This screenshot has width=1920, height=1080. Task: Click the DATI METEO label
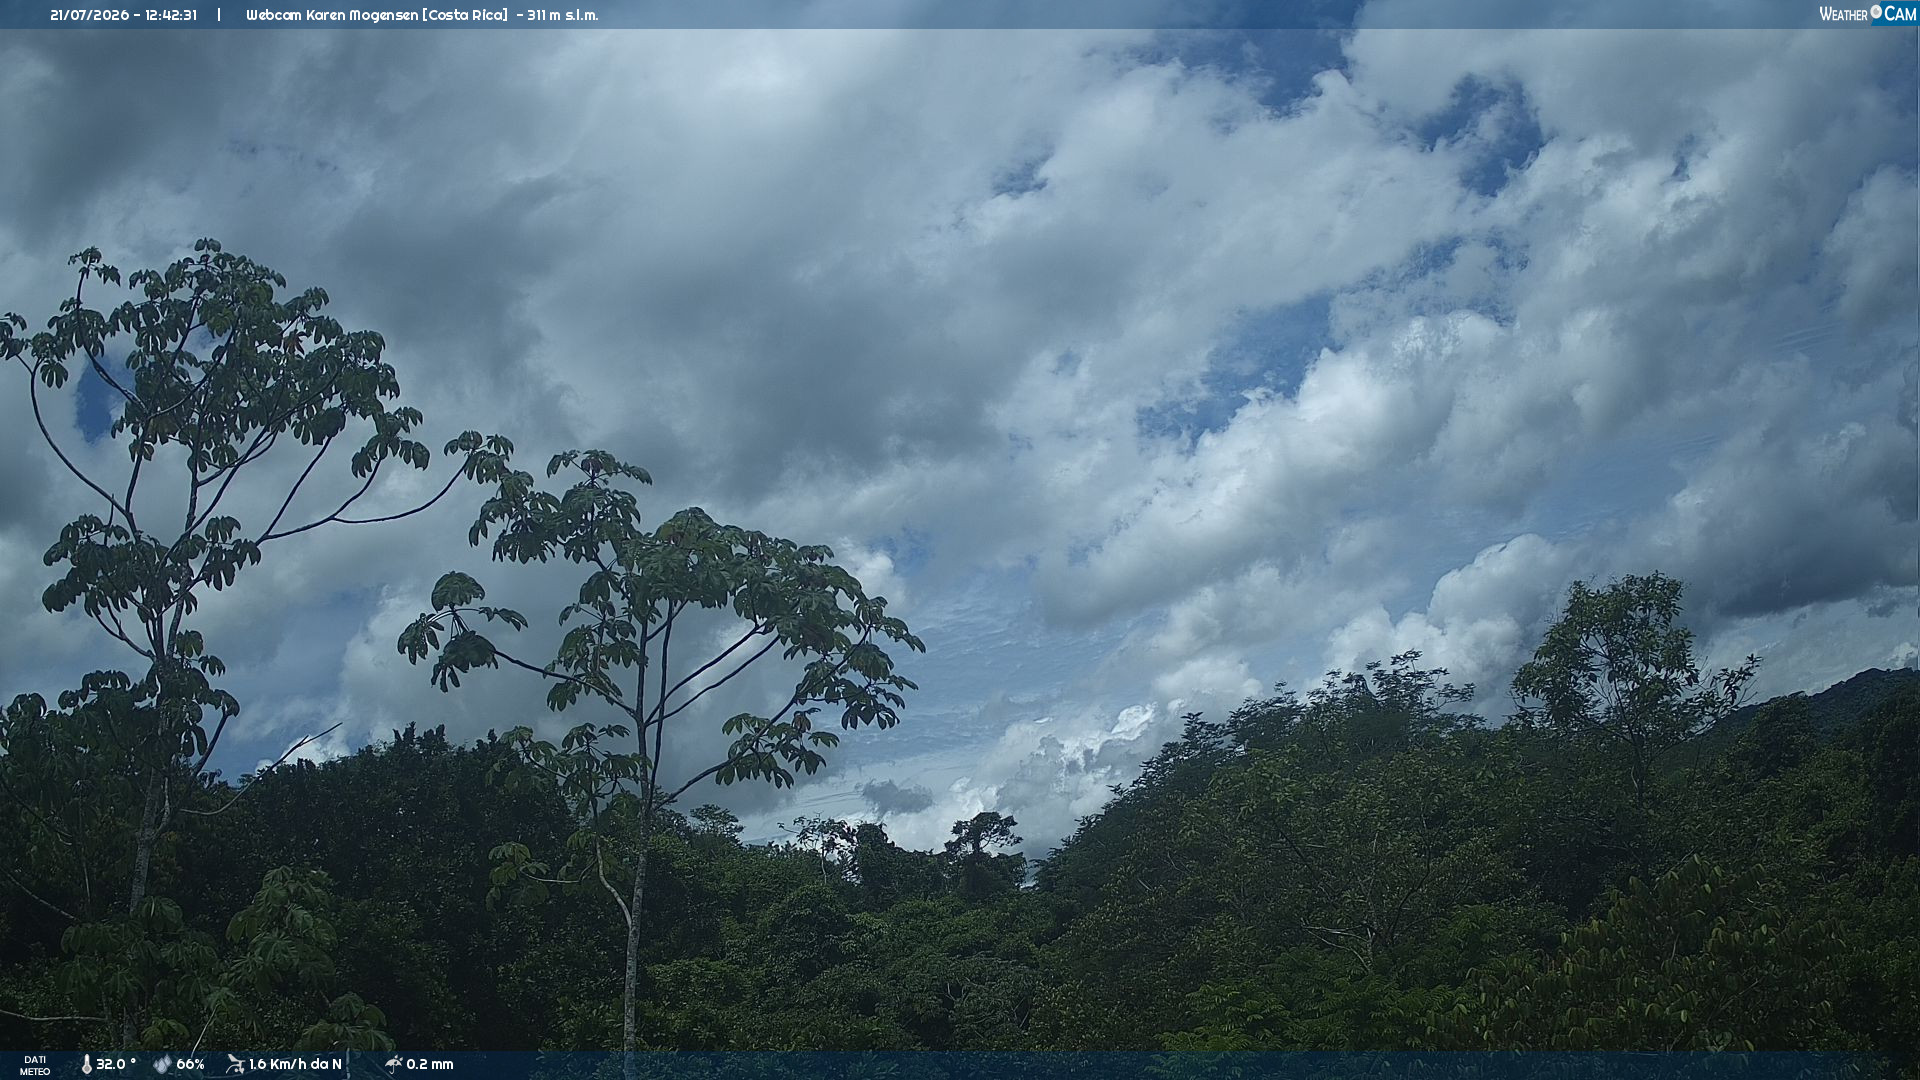coord(35,1066)
